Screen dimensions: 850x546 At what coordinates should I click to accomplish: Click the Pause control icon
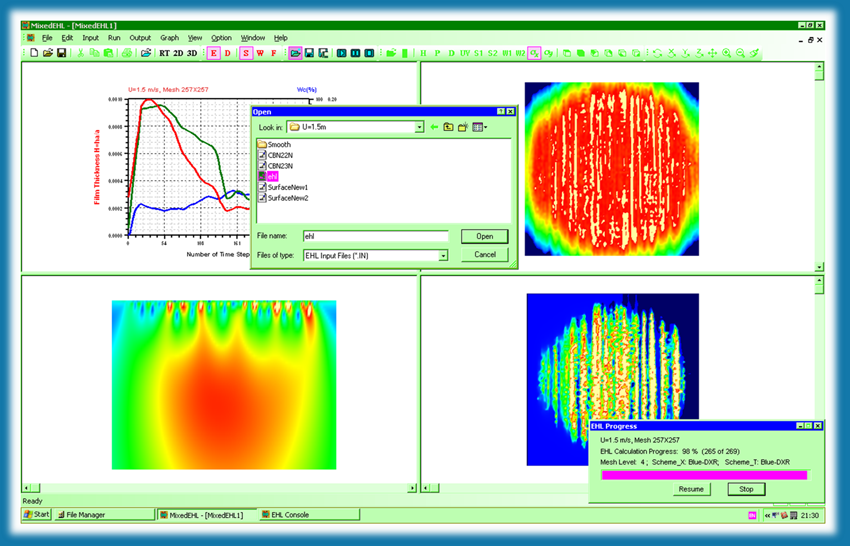point(356,53)
